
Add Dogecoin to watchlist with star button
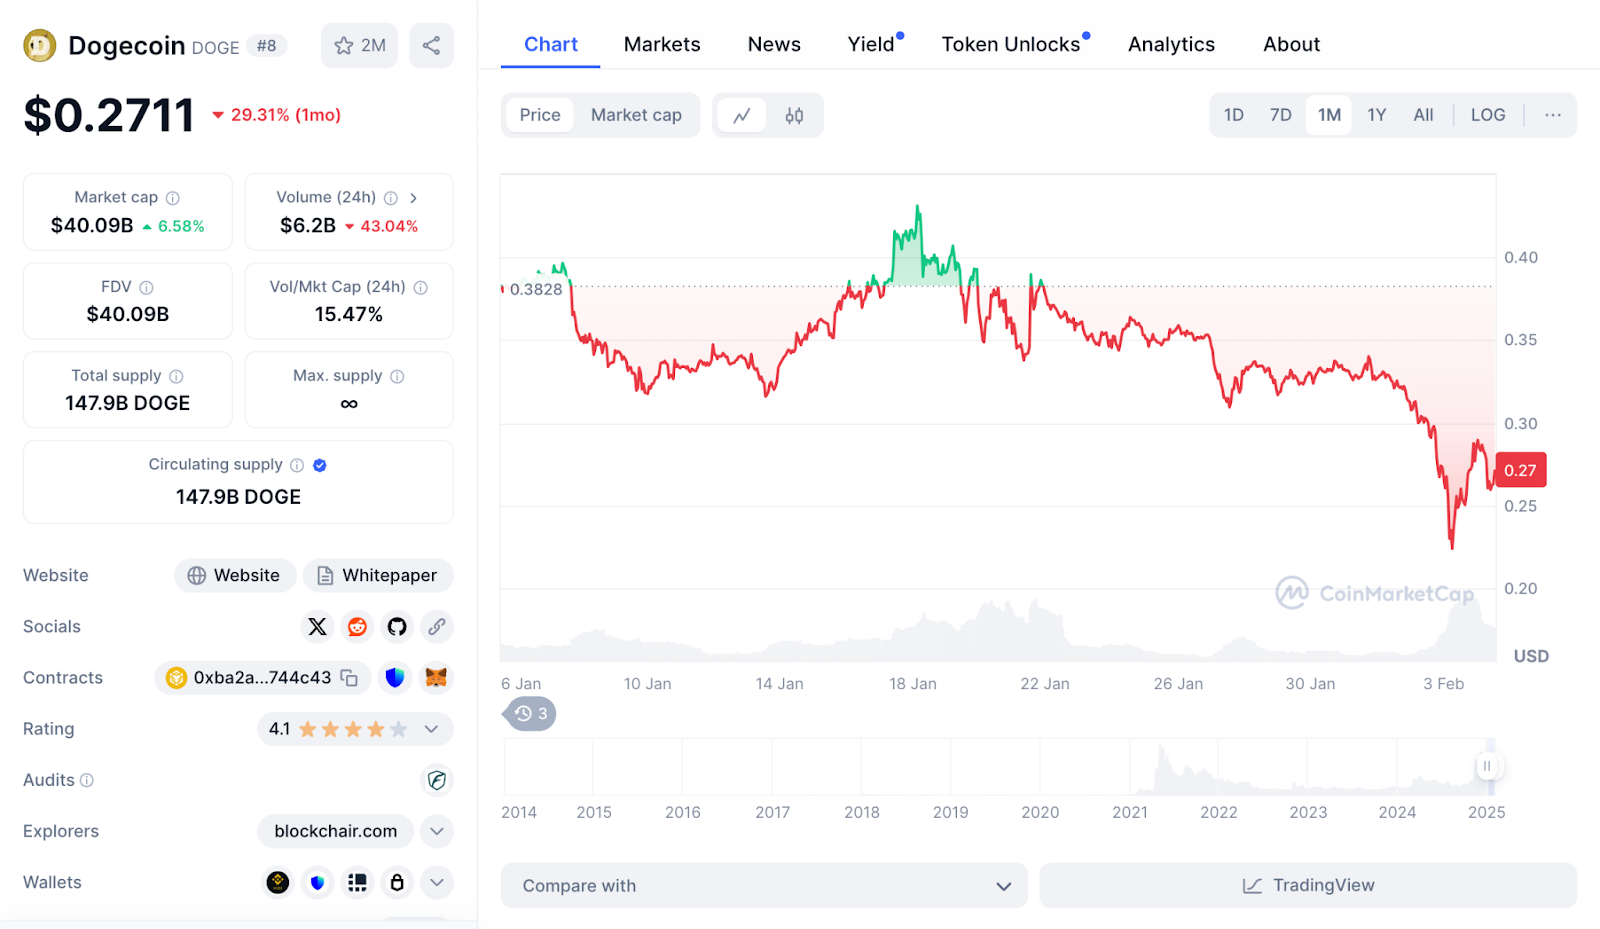359,45
